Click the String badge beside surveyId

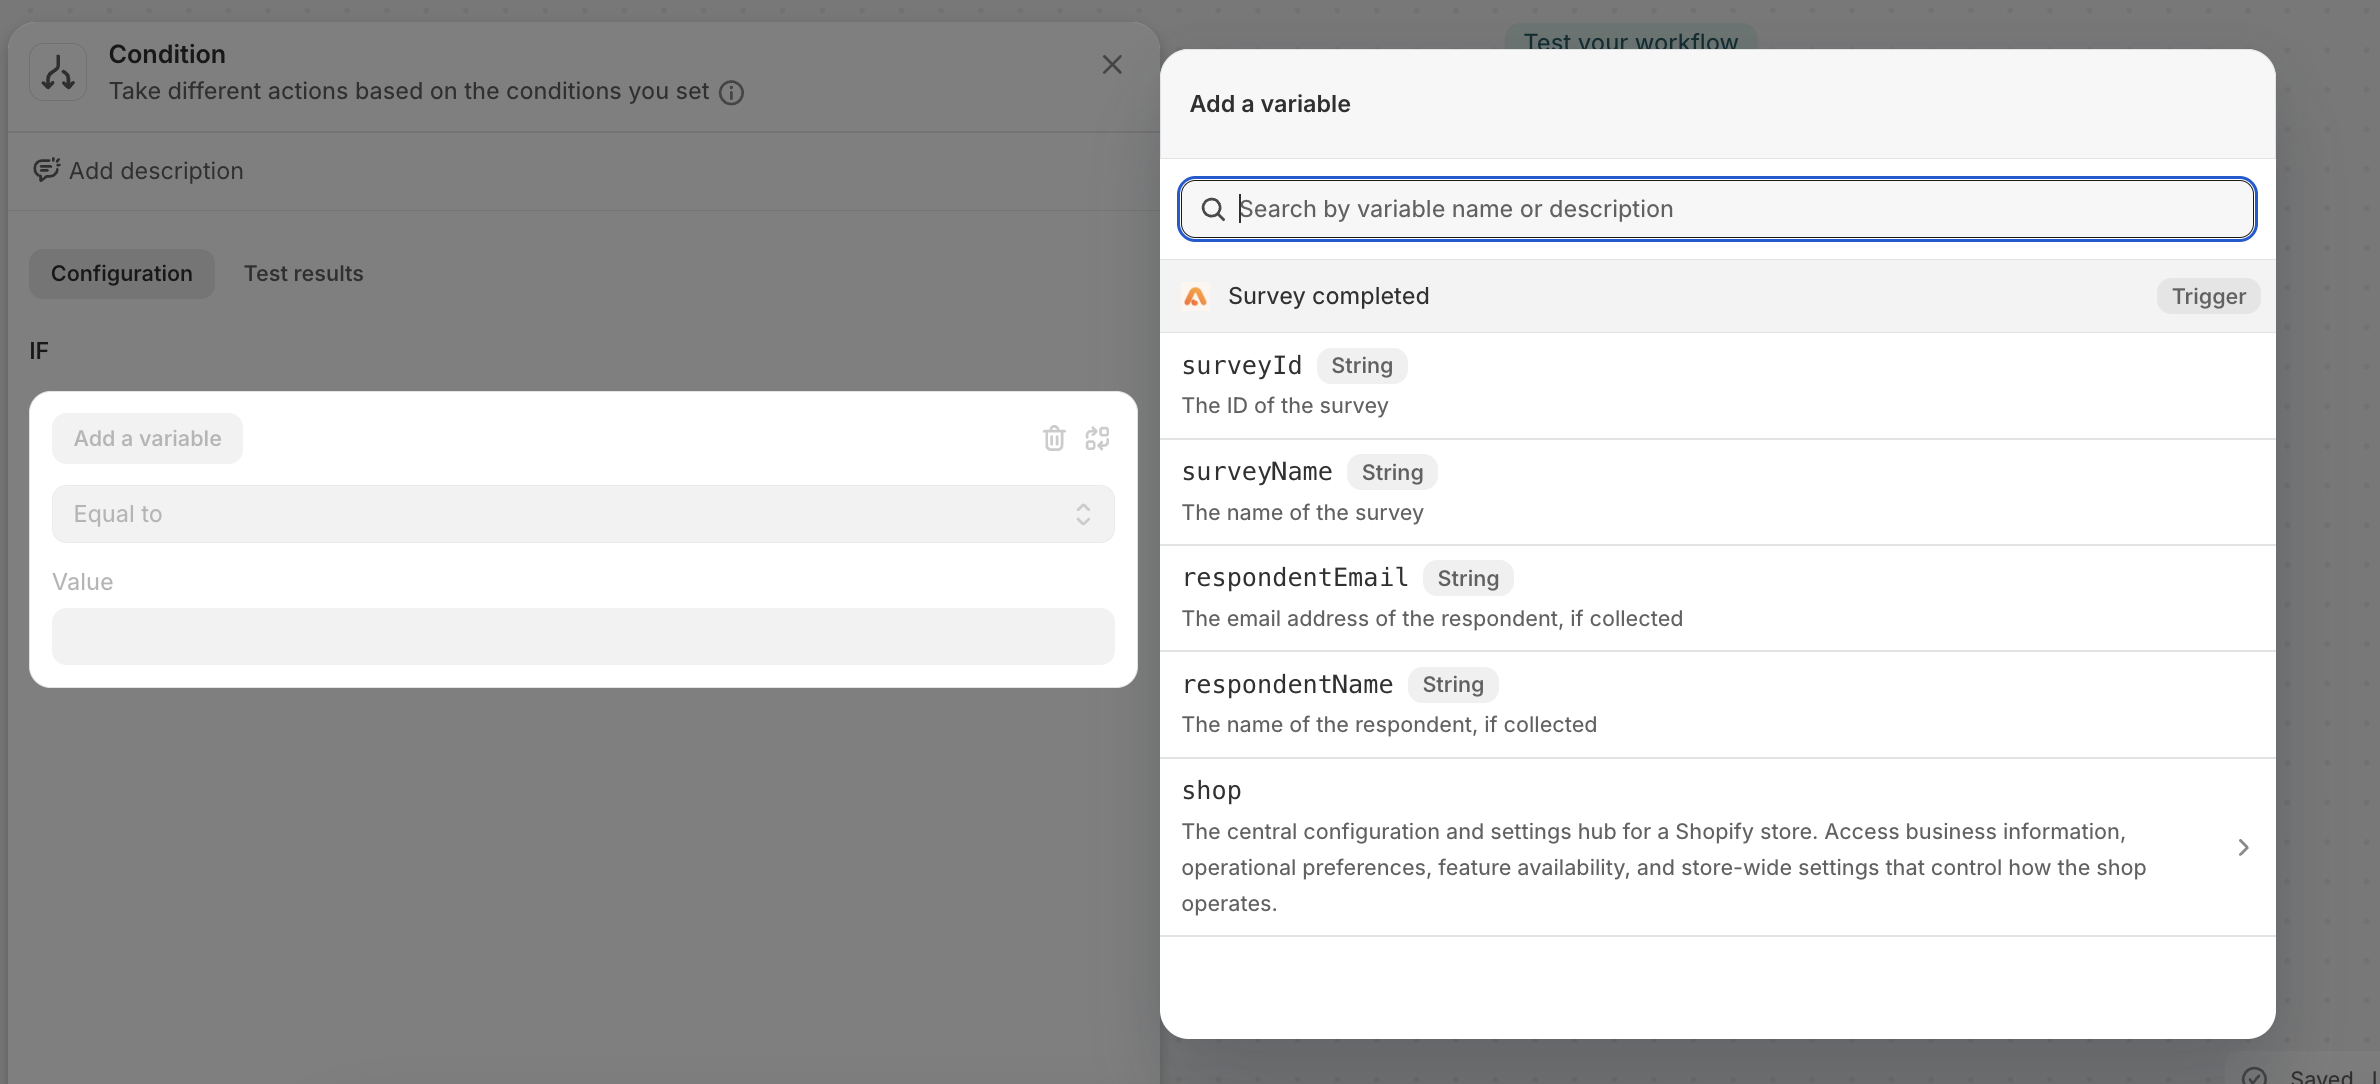coord(1362,366)
